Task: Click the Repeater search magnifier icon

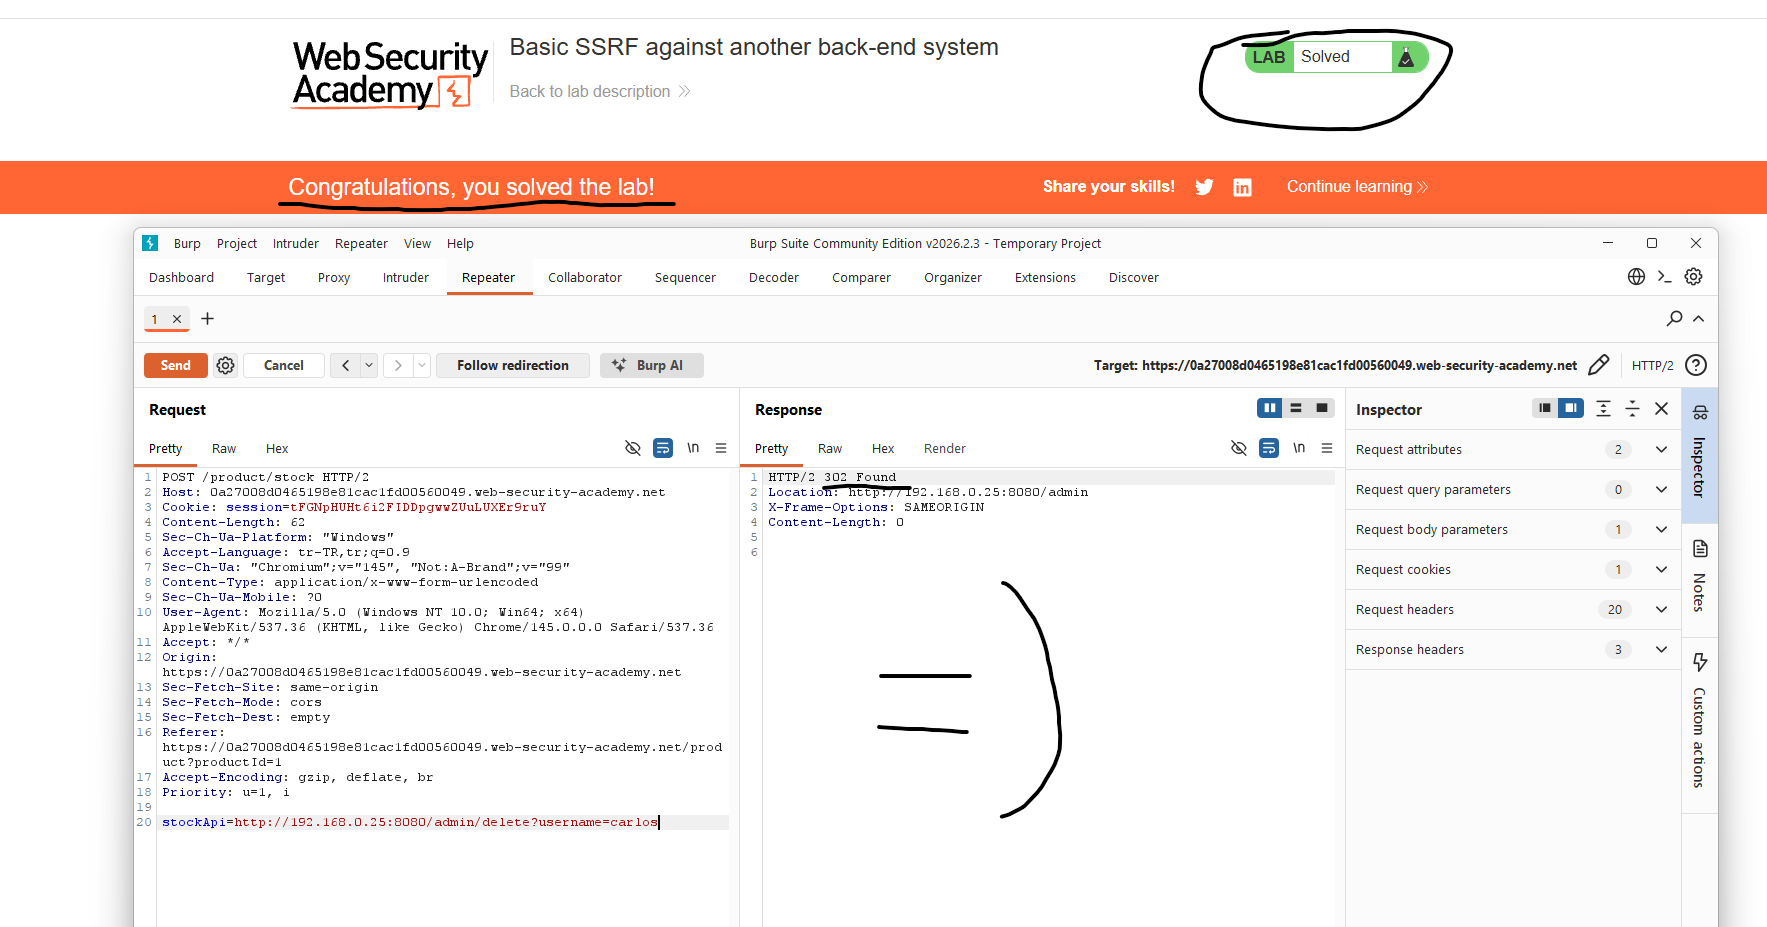Action: 1674,319
